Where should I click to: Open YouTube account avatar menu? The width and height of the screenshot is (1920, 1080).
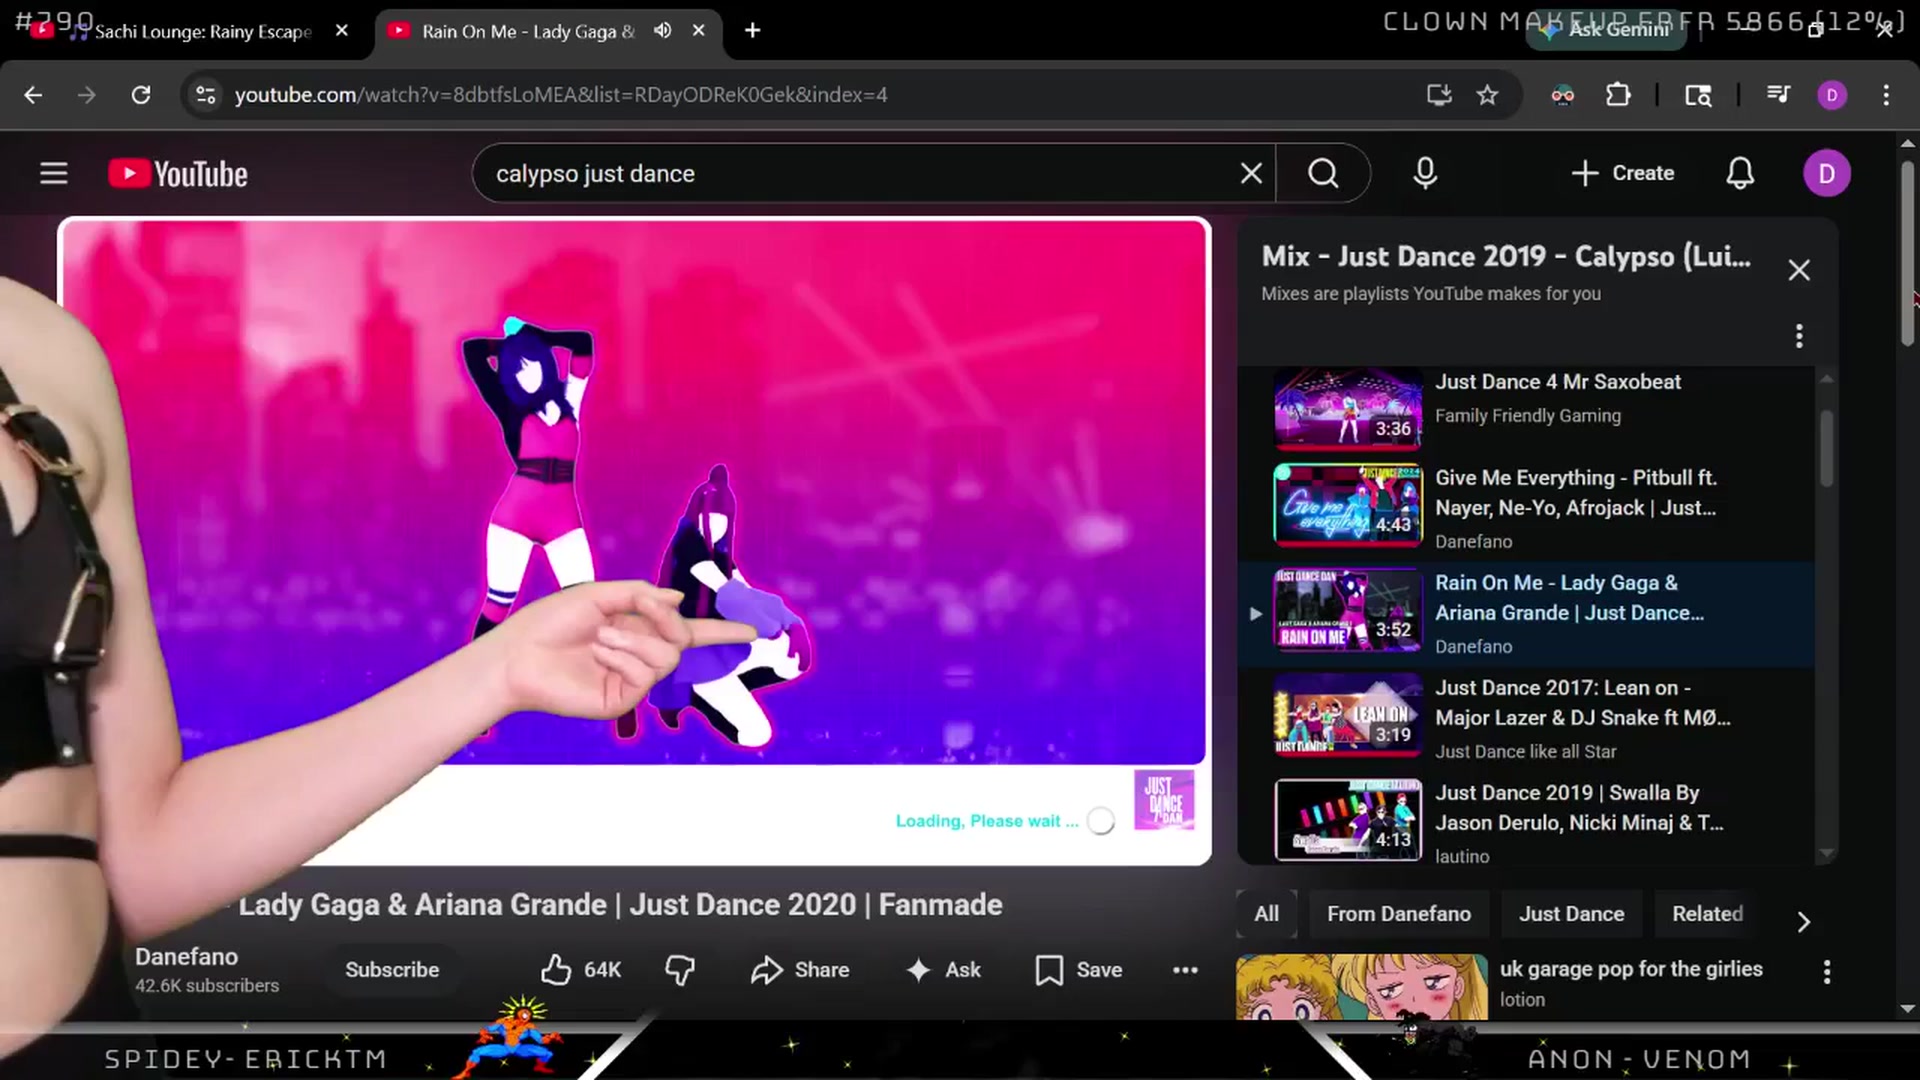1827,173
